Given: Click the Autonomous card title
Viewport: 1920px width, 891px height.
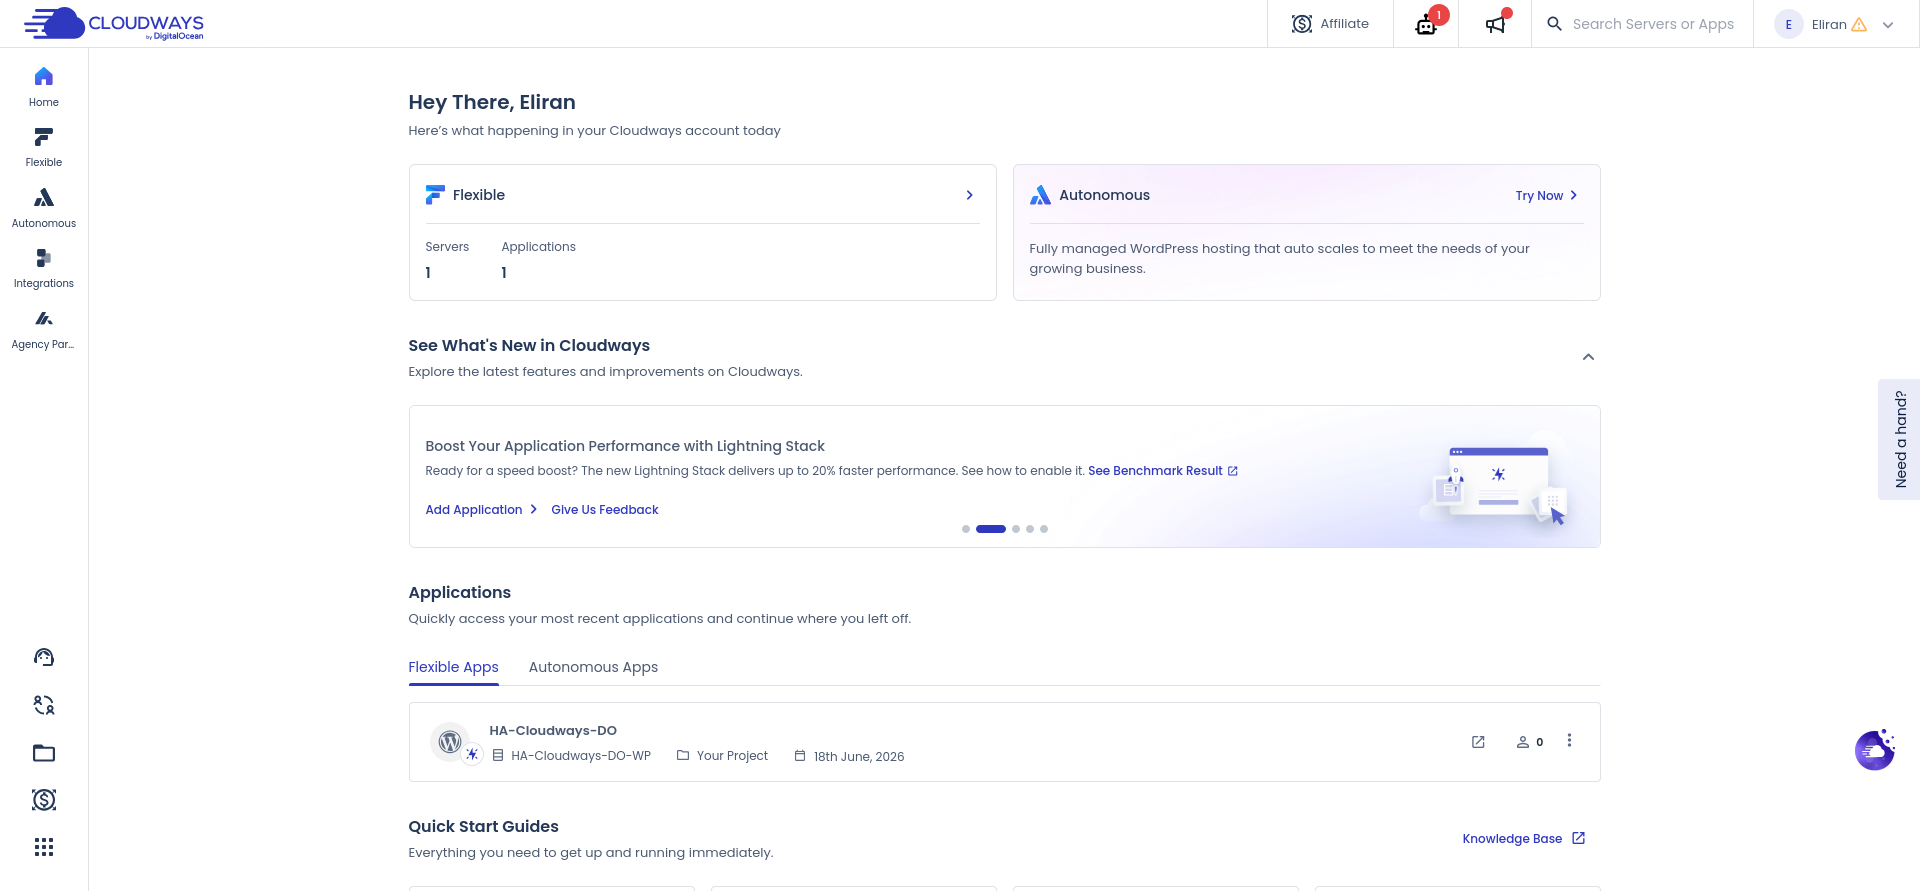Looking at the screenshot, I should [x=1104, y=195].
